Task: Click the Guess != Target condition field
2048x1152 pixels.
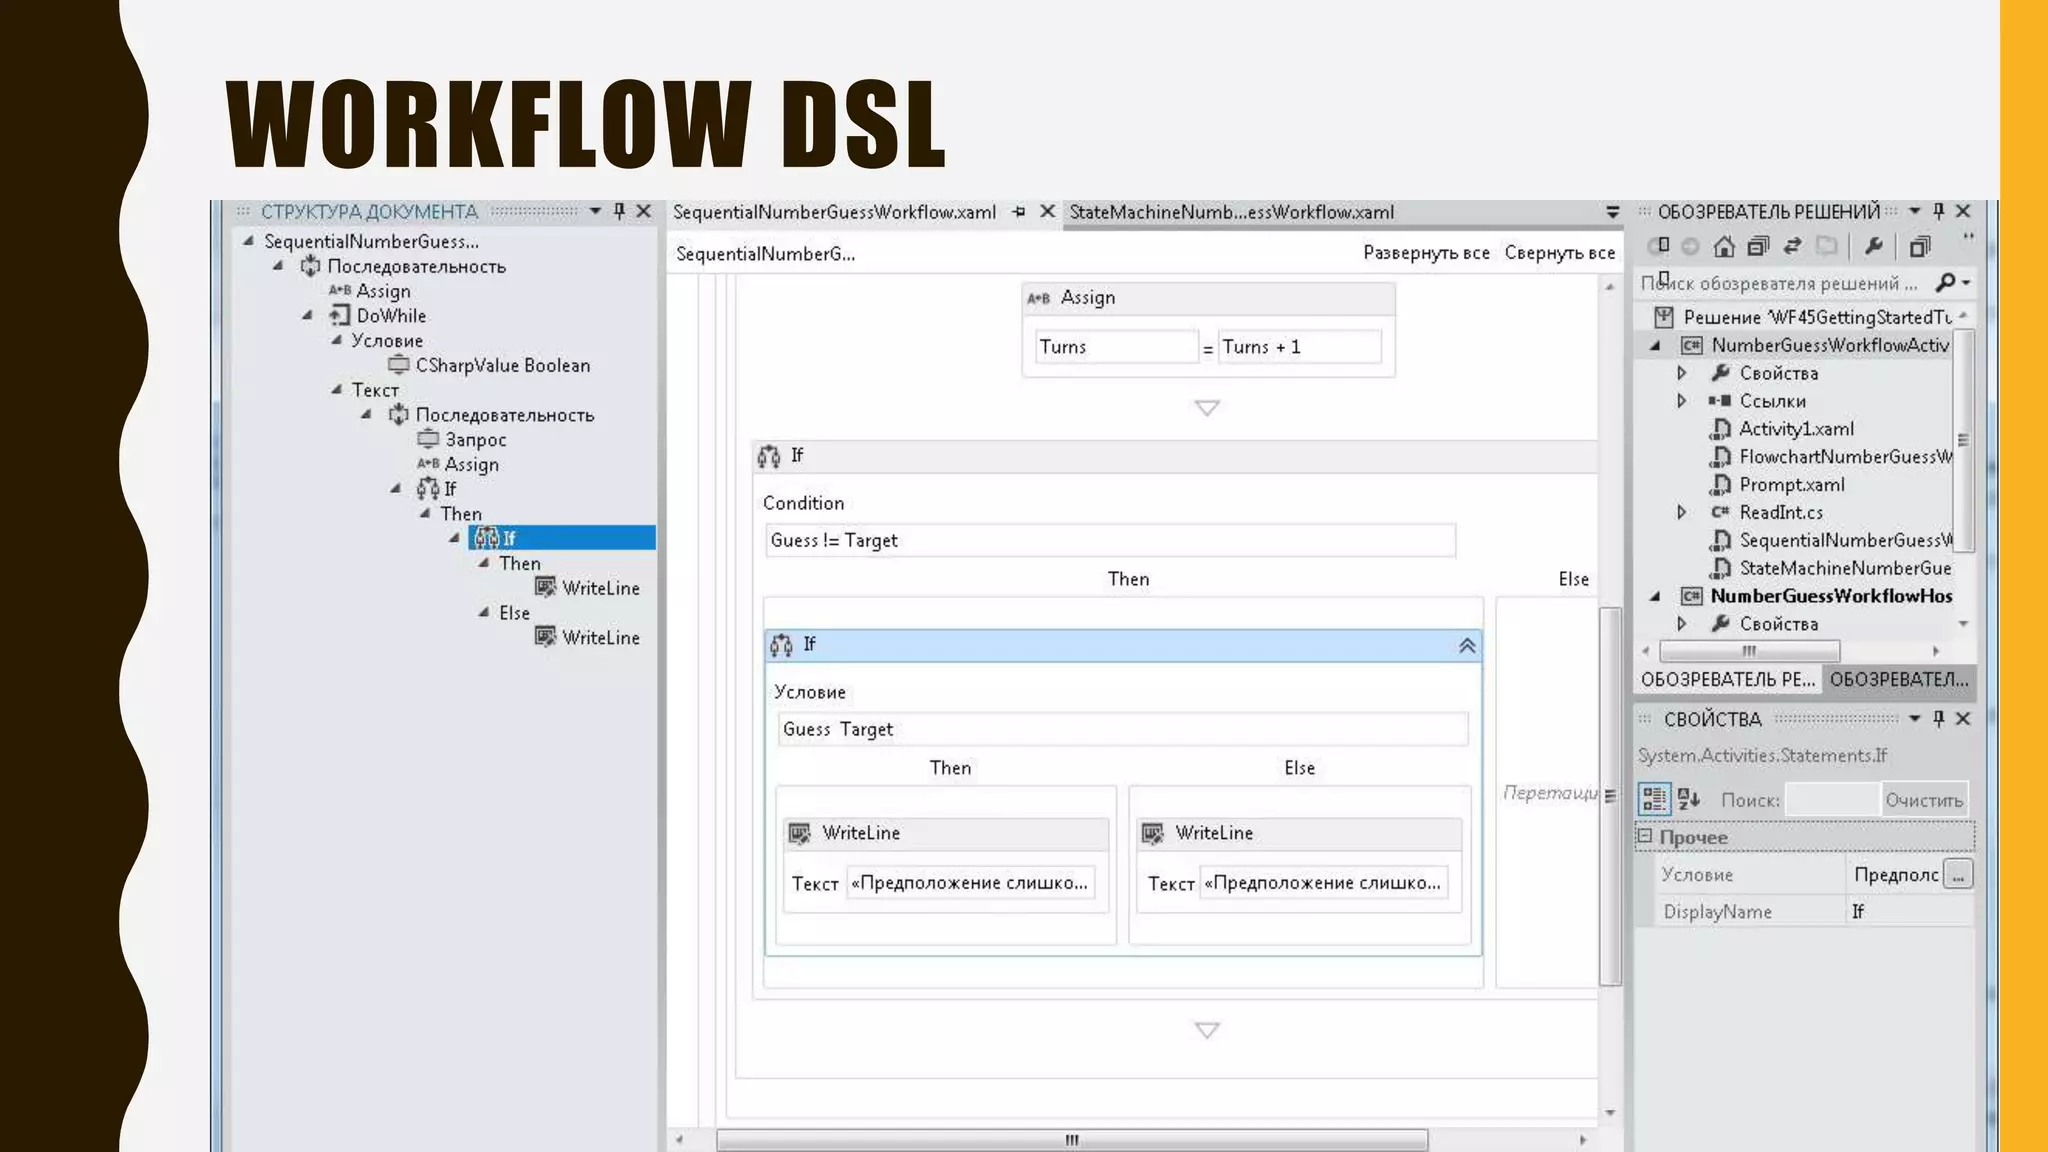Action: 1110,540
